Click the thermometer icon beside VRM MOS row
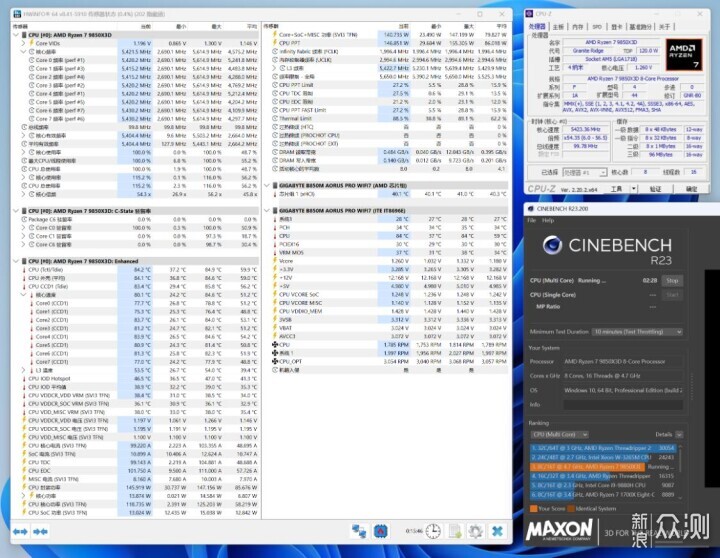The image size is (720, 558). click(275, 253)
